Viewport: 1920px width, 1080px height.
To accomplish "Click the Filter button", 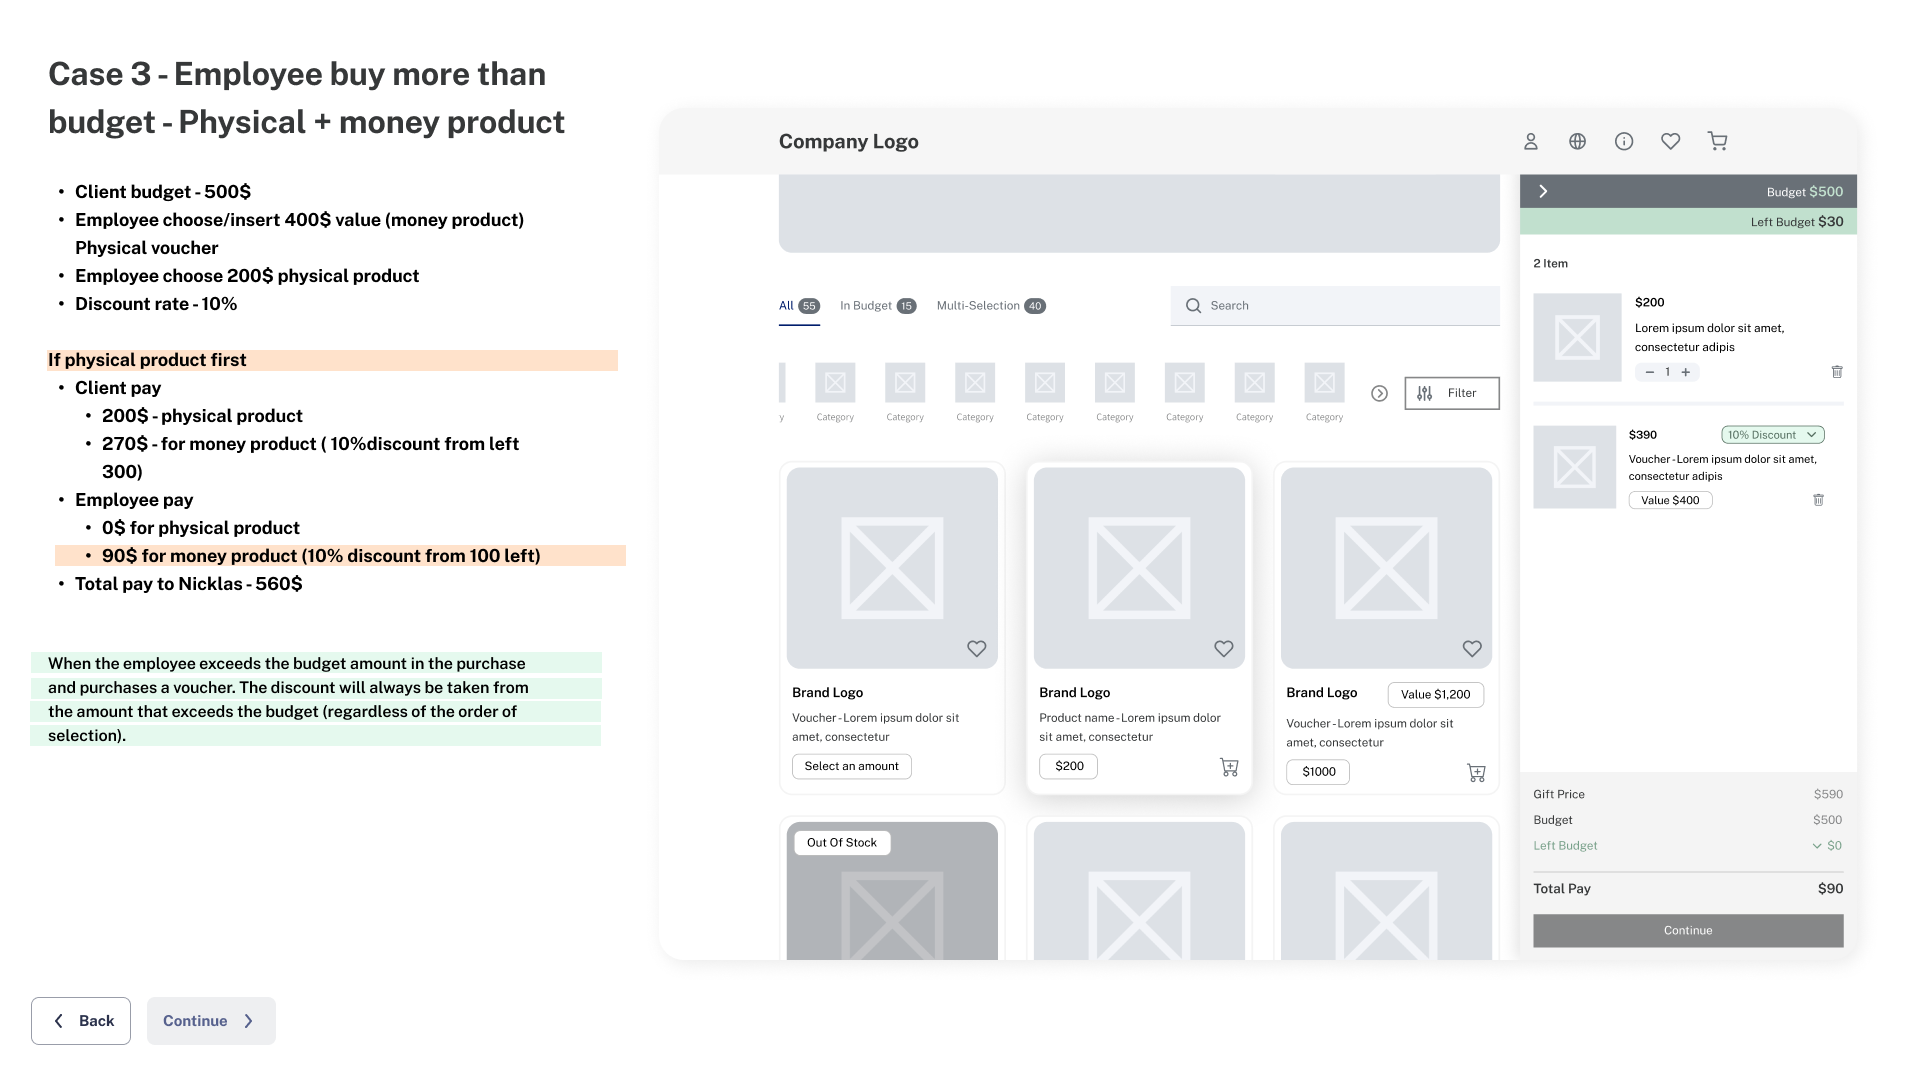I will (1451, 393).
